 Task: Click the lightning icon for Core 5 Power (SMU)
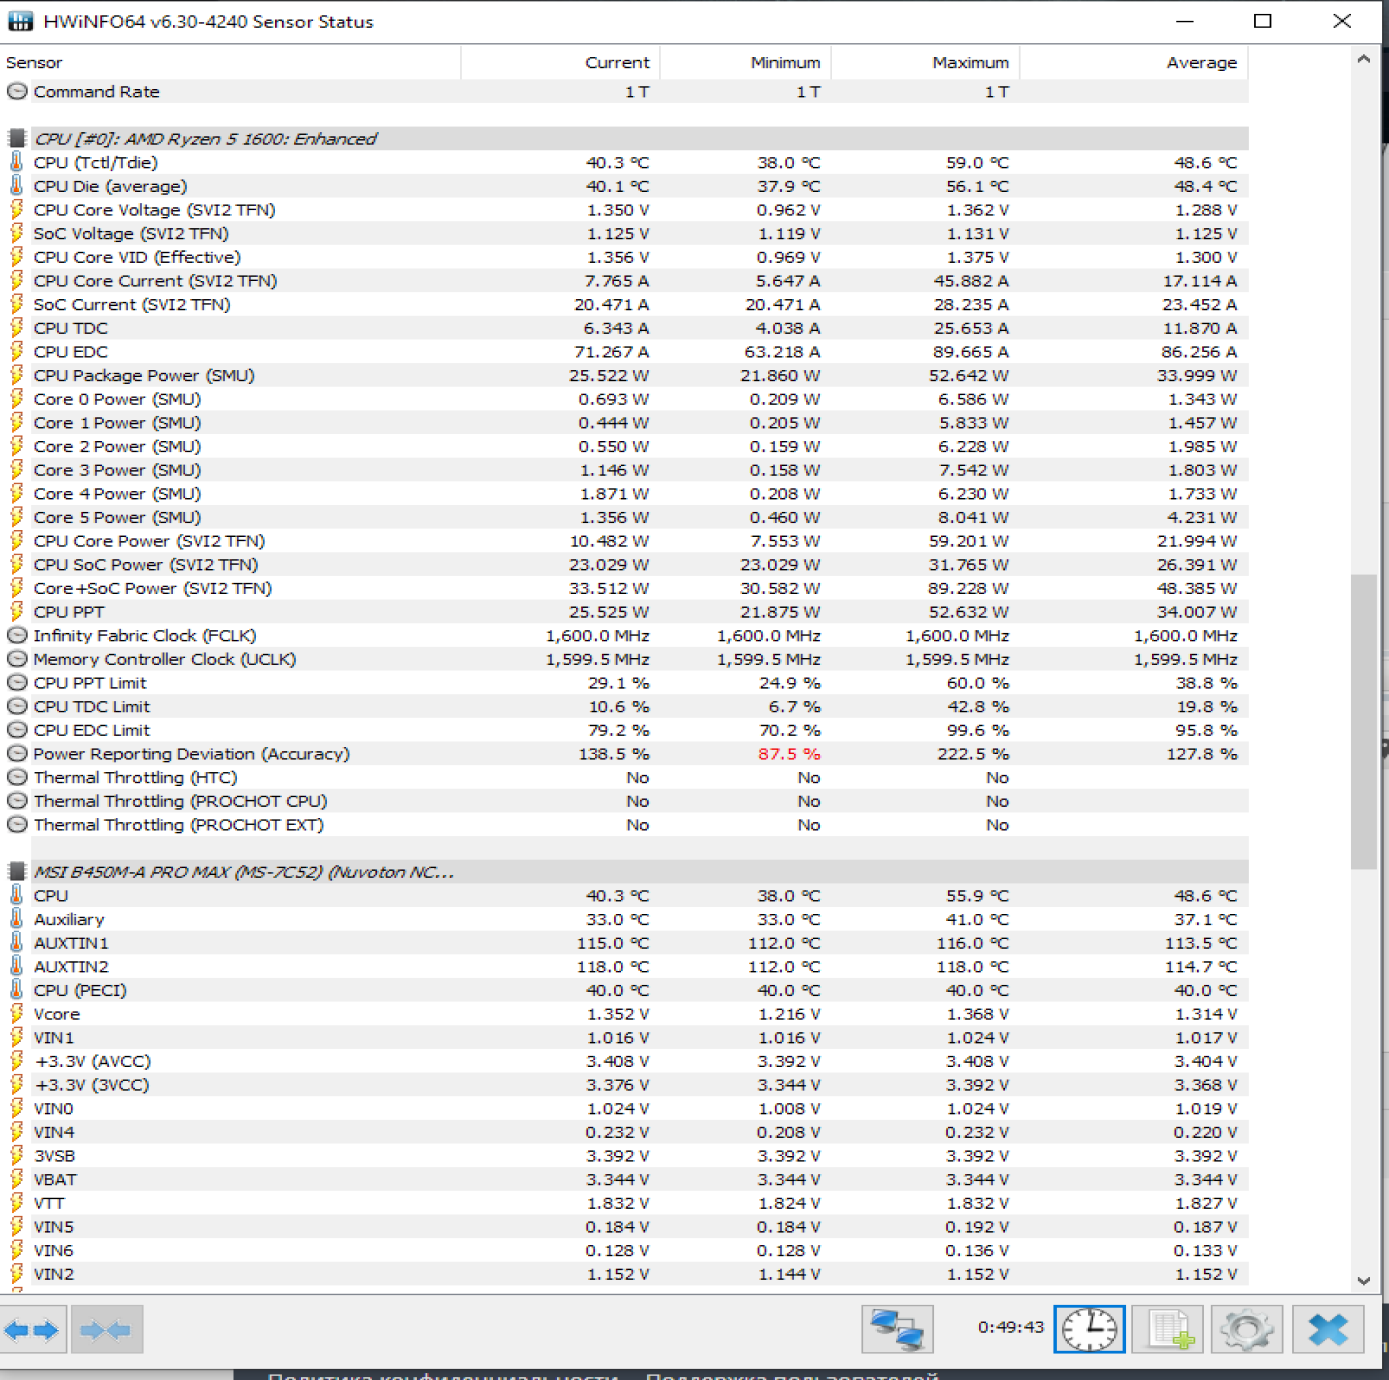pos(16,517)
